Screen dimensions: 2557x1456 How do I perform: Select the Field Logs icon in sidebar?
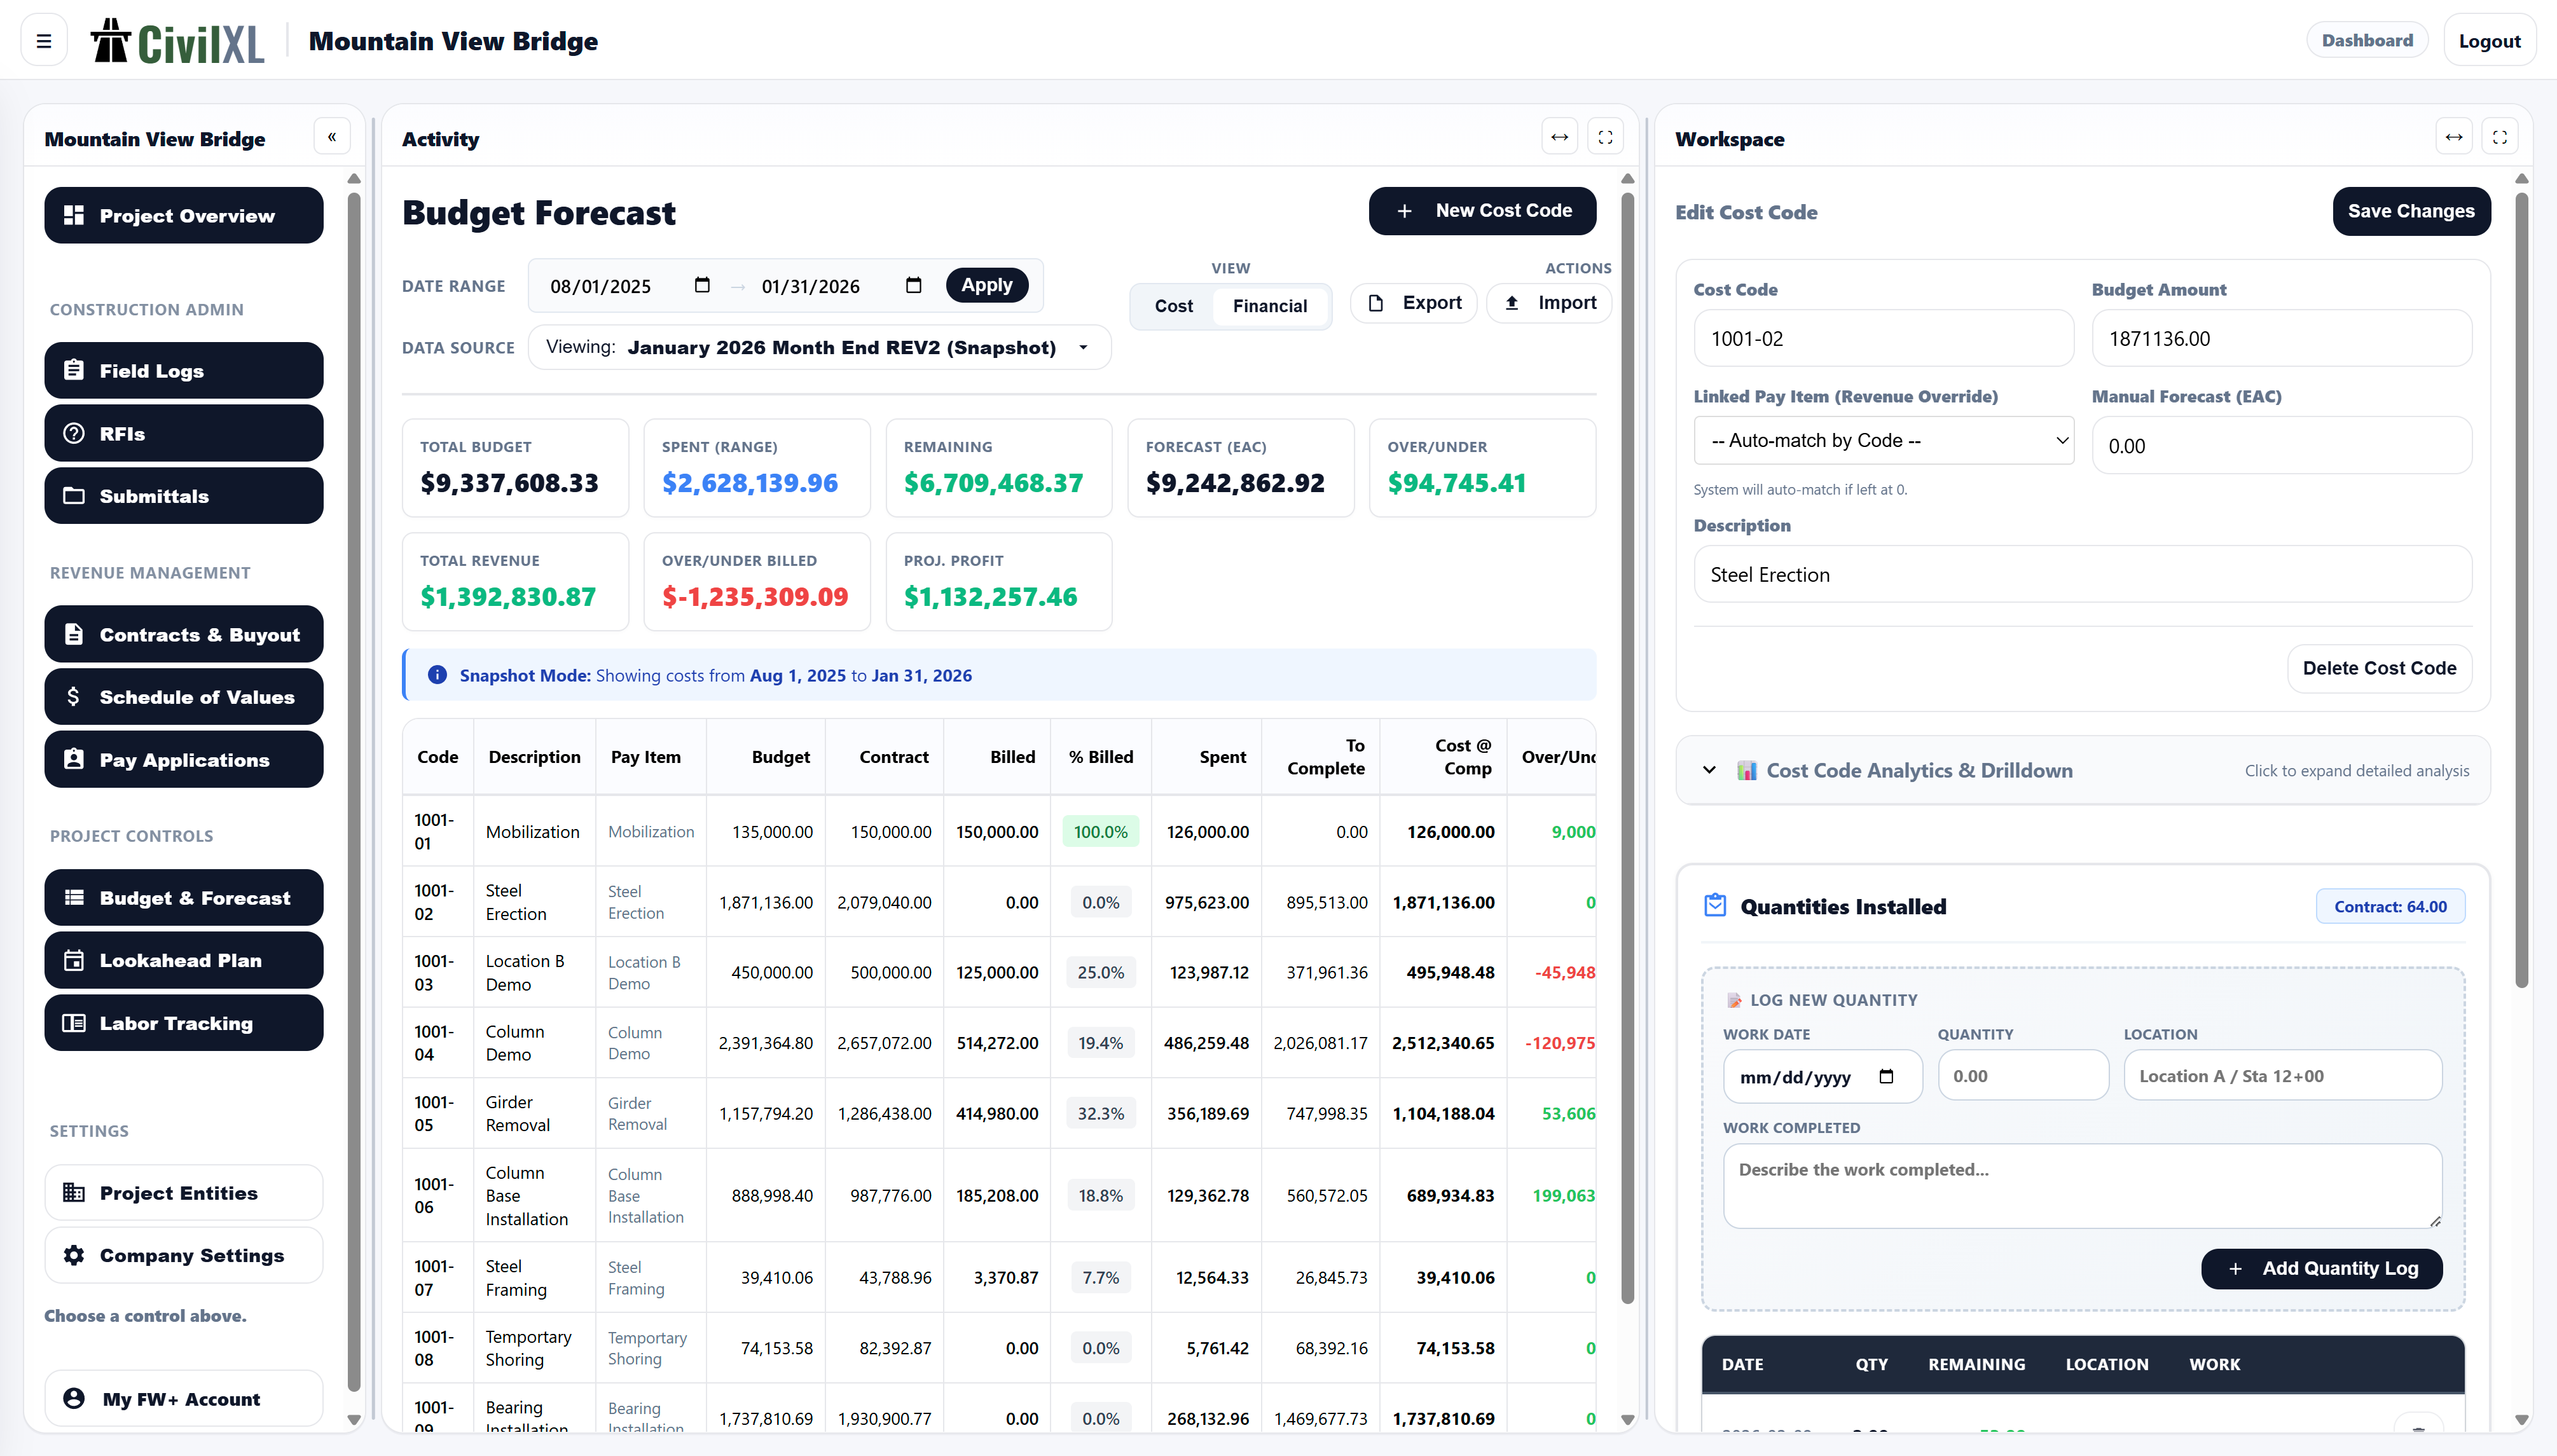click(75, 370)
